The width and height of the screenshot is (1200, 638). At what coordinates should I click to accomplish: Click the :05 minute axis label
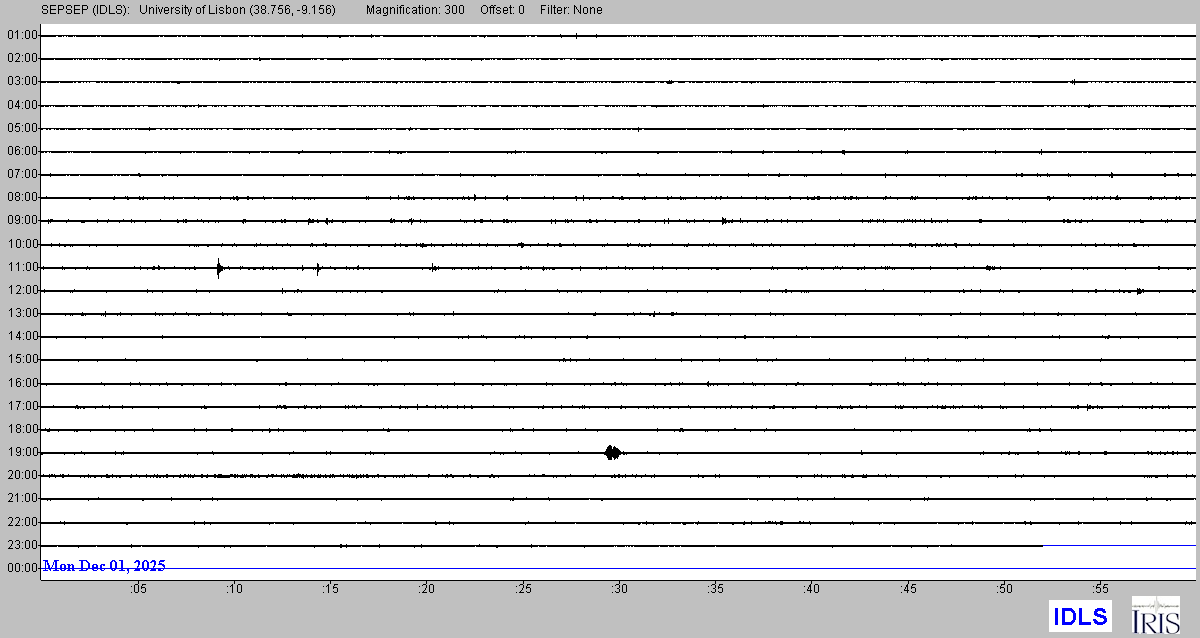click(x=137, y=589)
